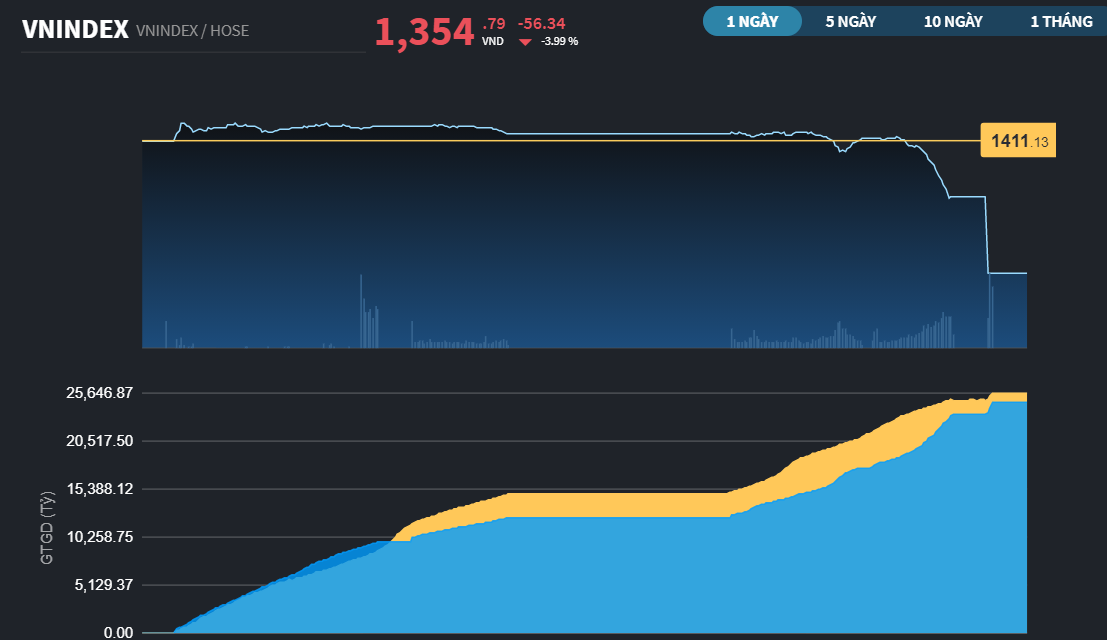Click the 1,354 index price value
This screenshot has width=1107, height=640.
point(424,32)
